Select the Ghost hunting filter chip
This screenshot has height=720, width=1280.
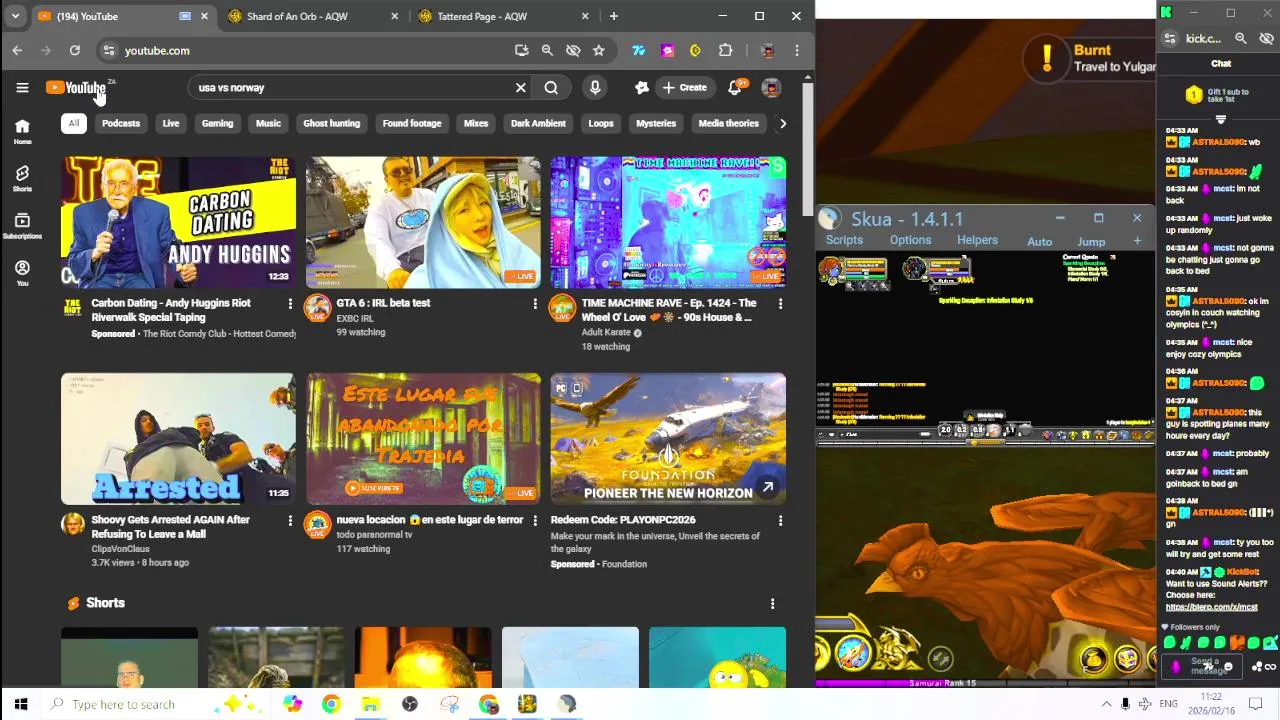click(331, 124)
